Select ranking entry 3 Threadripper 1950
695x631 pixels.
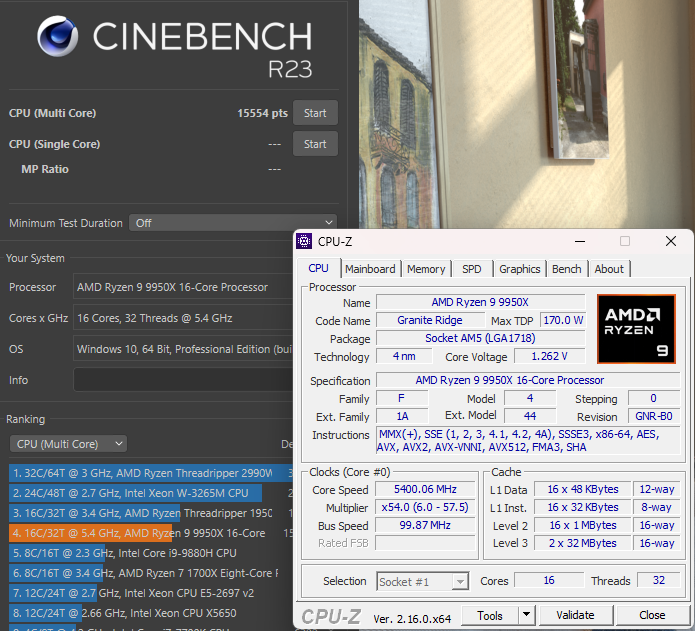[x=151, y=513]
